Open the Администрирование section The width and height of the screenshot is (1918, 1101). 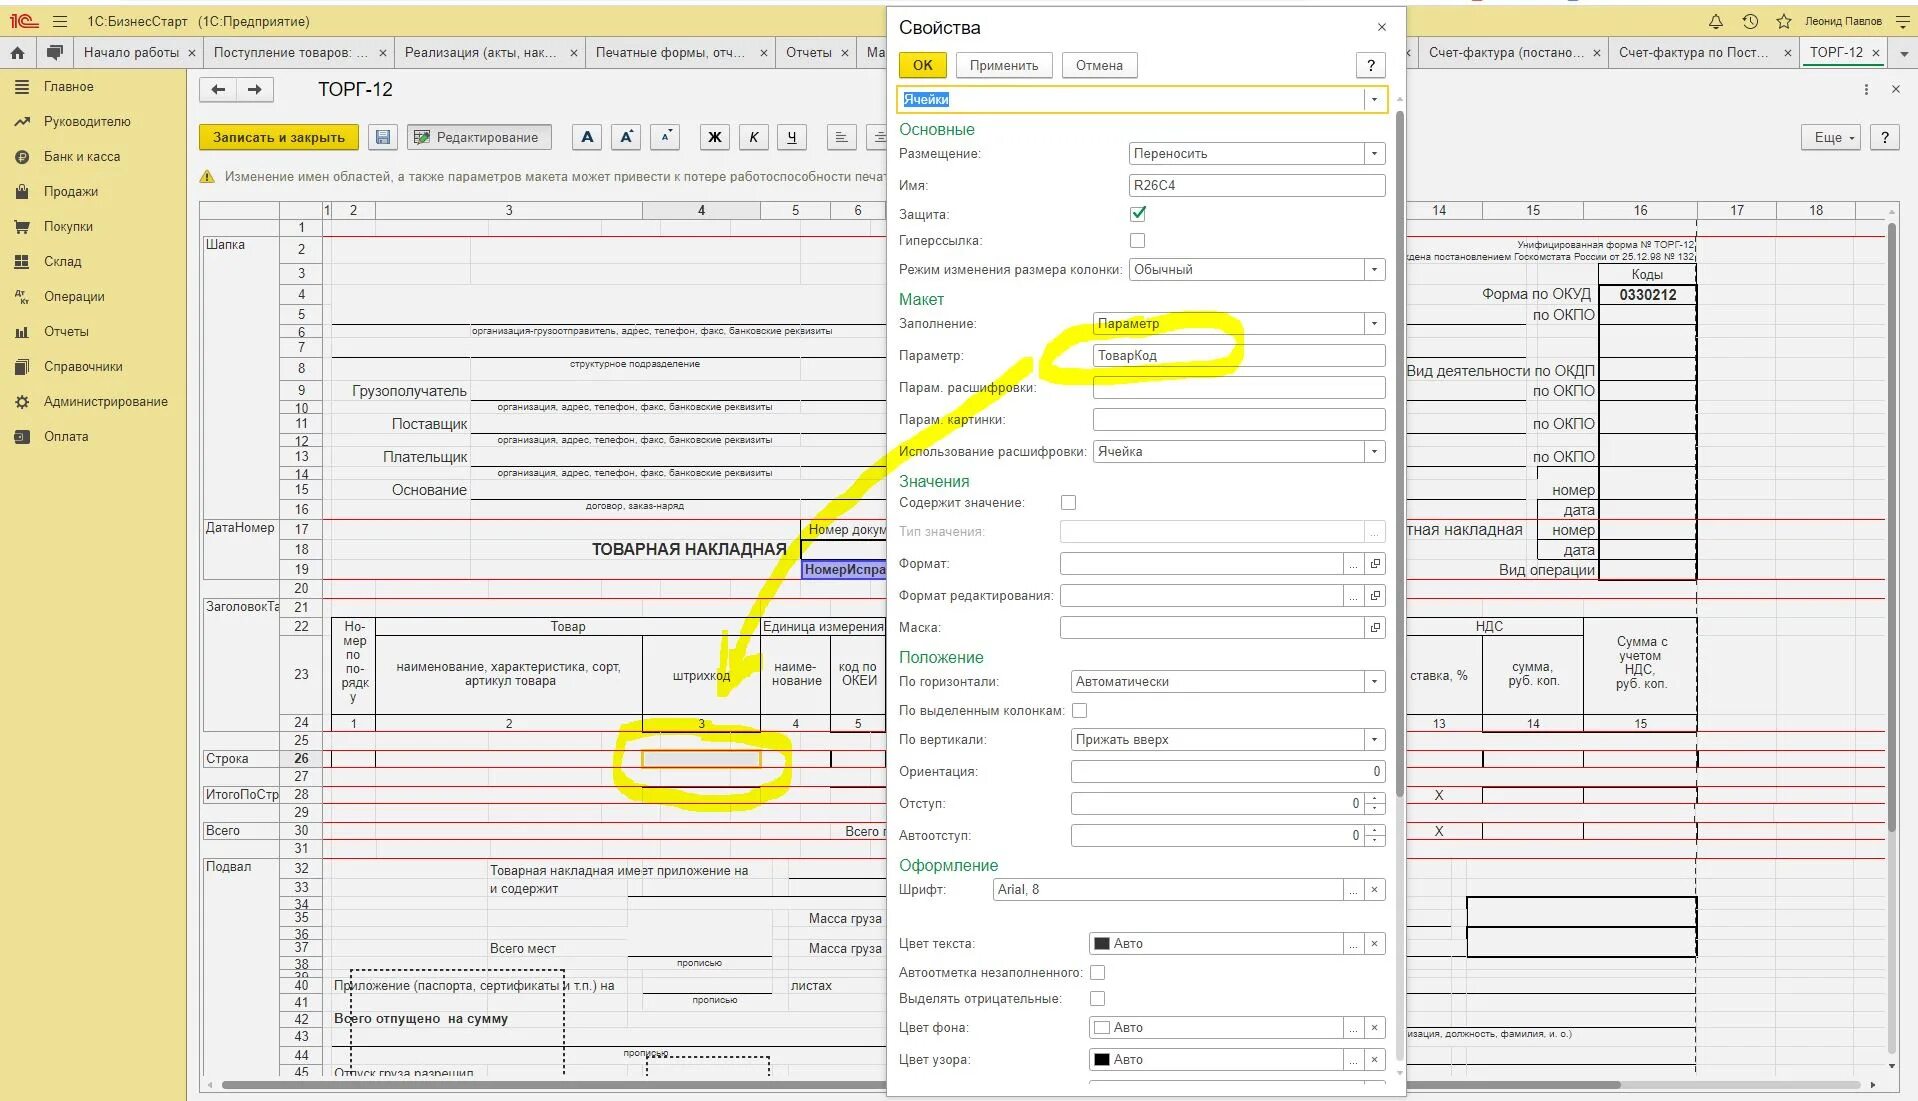pyautogui.click(x=106, y=402)
